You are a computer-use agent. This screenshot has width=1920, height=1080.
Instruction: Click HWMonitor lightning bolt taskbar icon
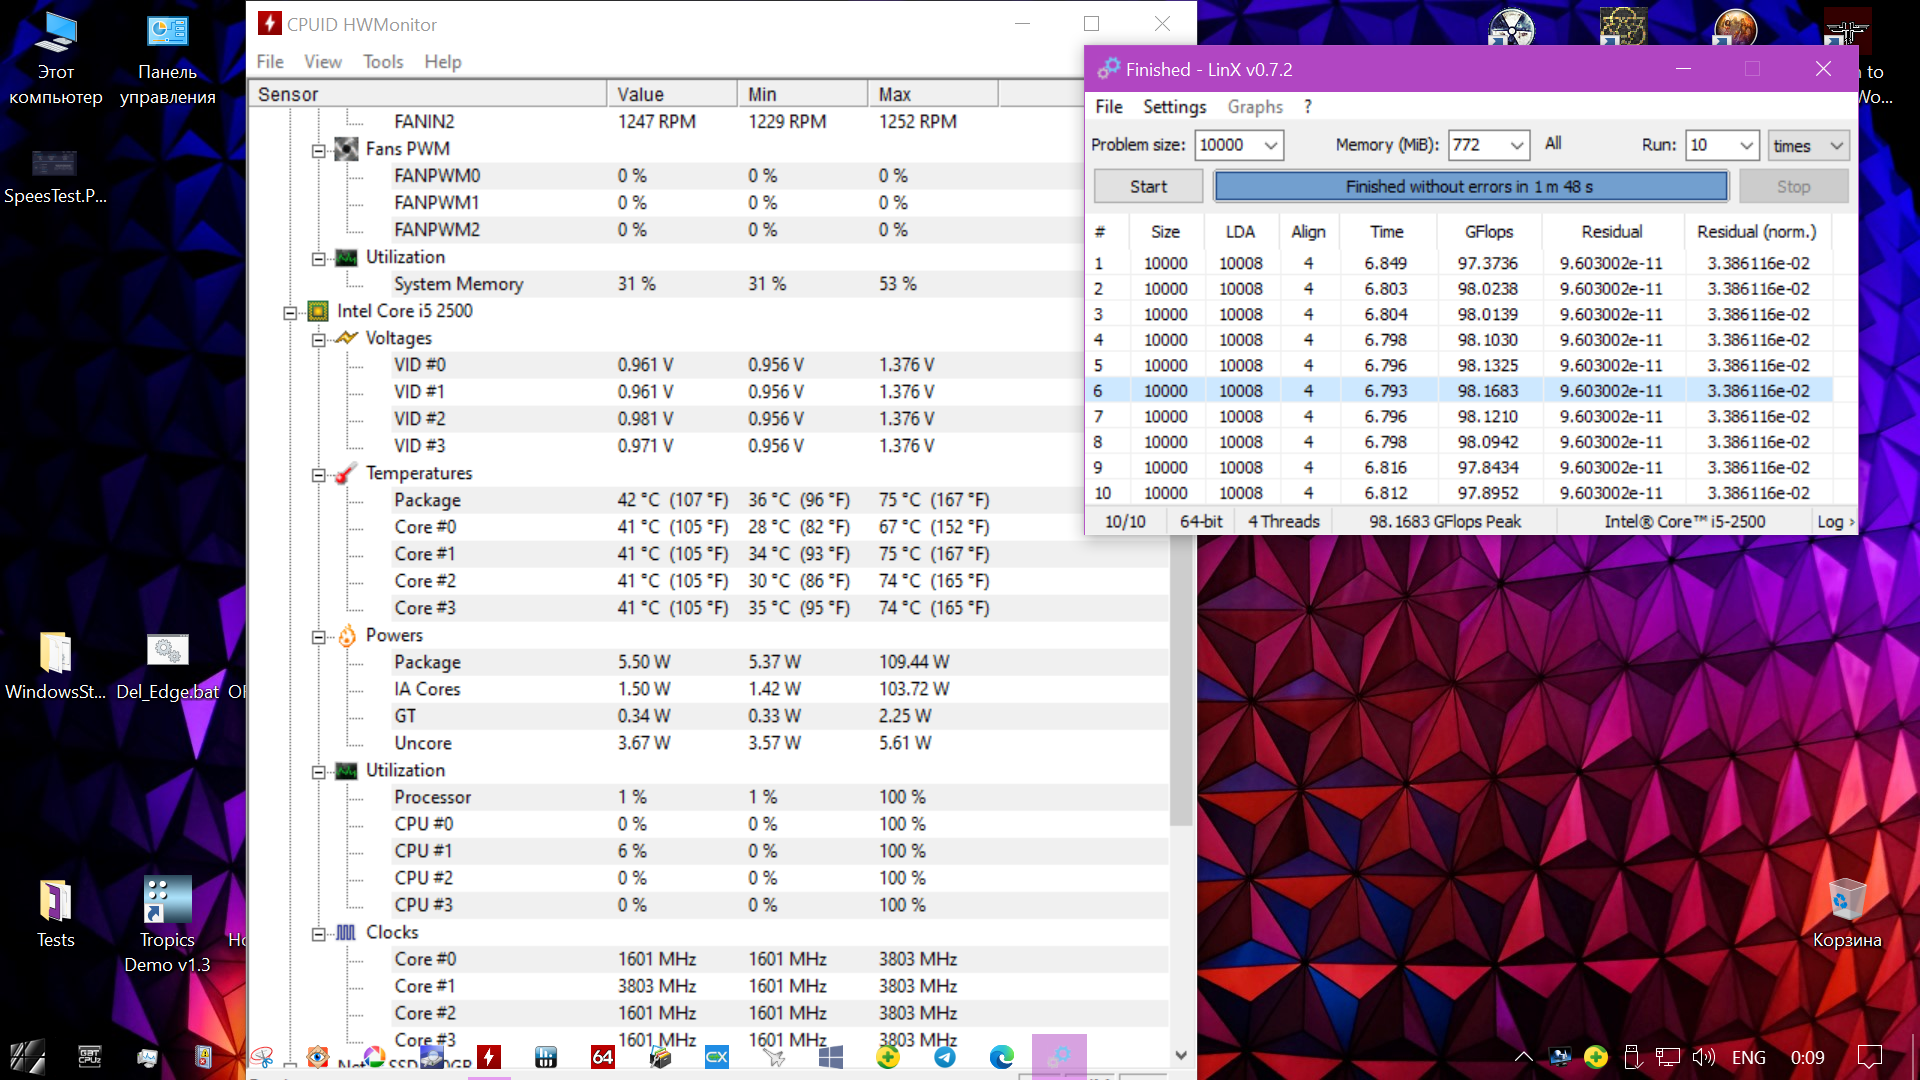point(489,1057)
